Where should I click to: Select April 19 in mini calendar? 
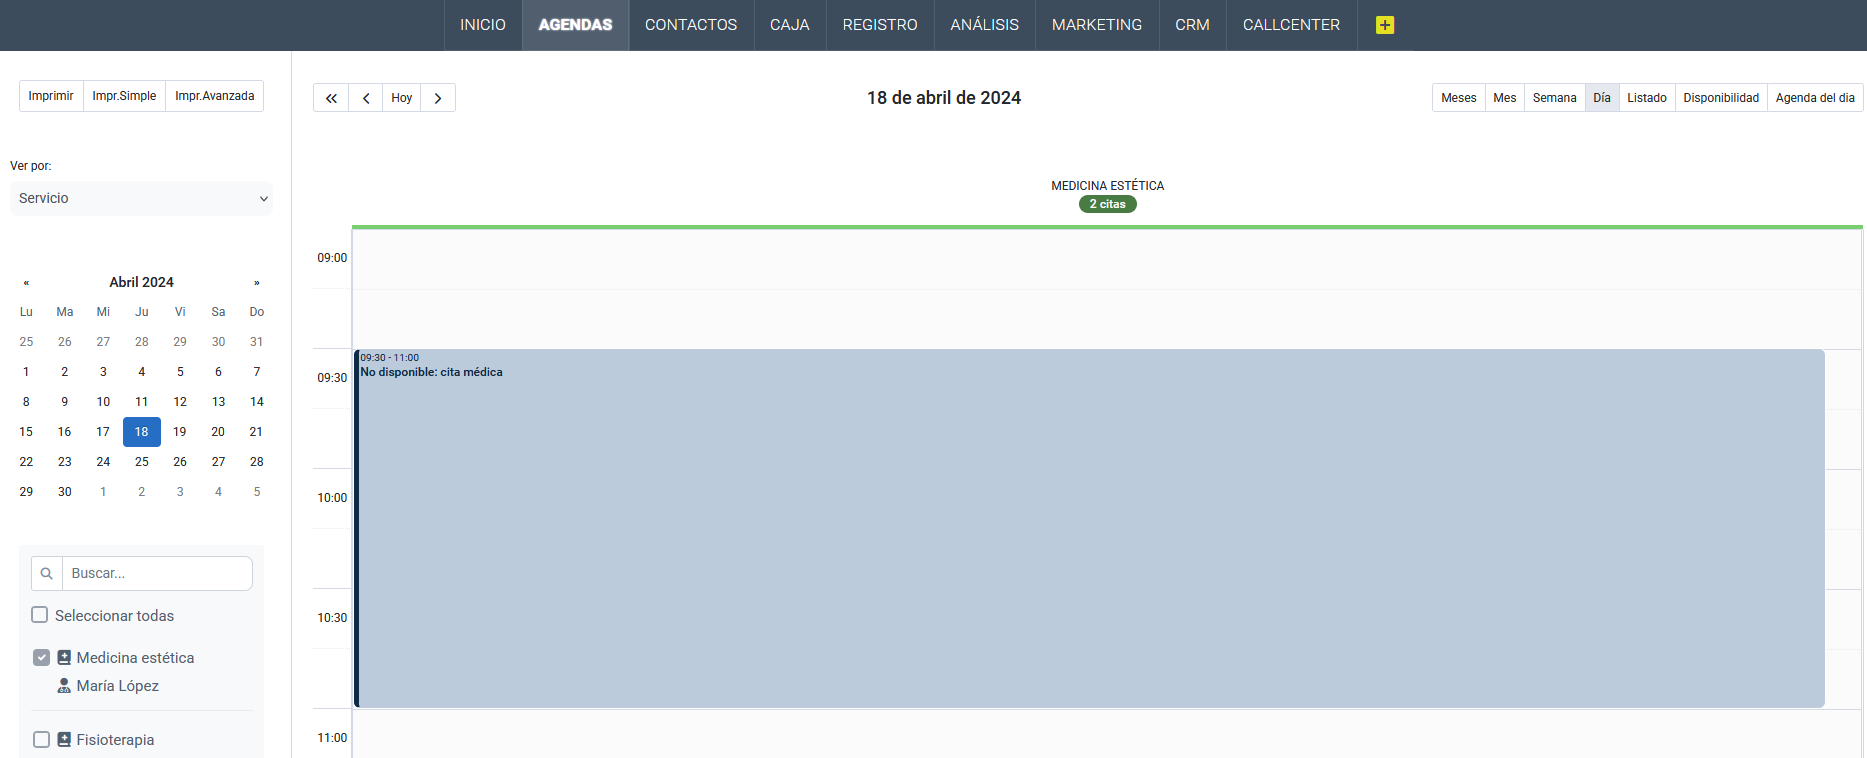[x=180, y=432]
